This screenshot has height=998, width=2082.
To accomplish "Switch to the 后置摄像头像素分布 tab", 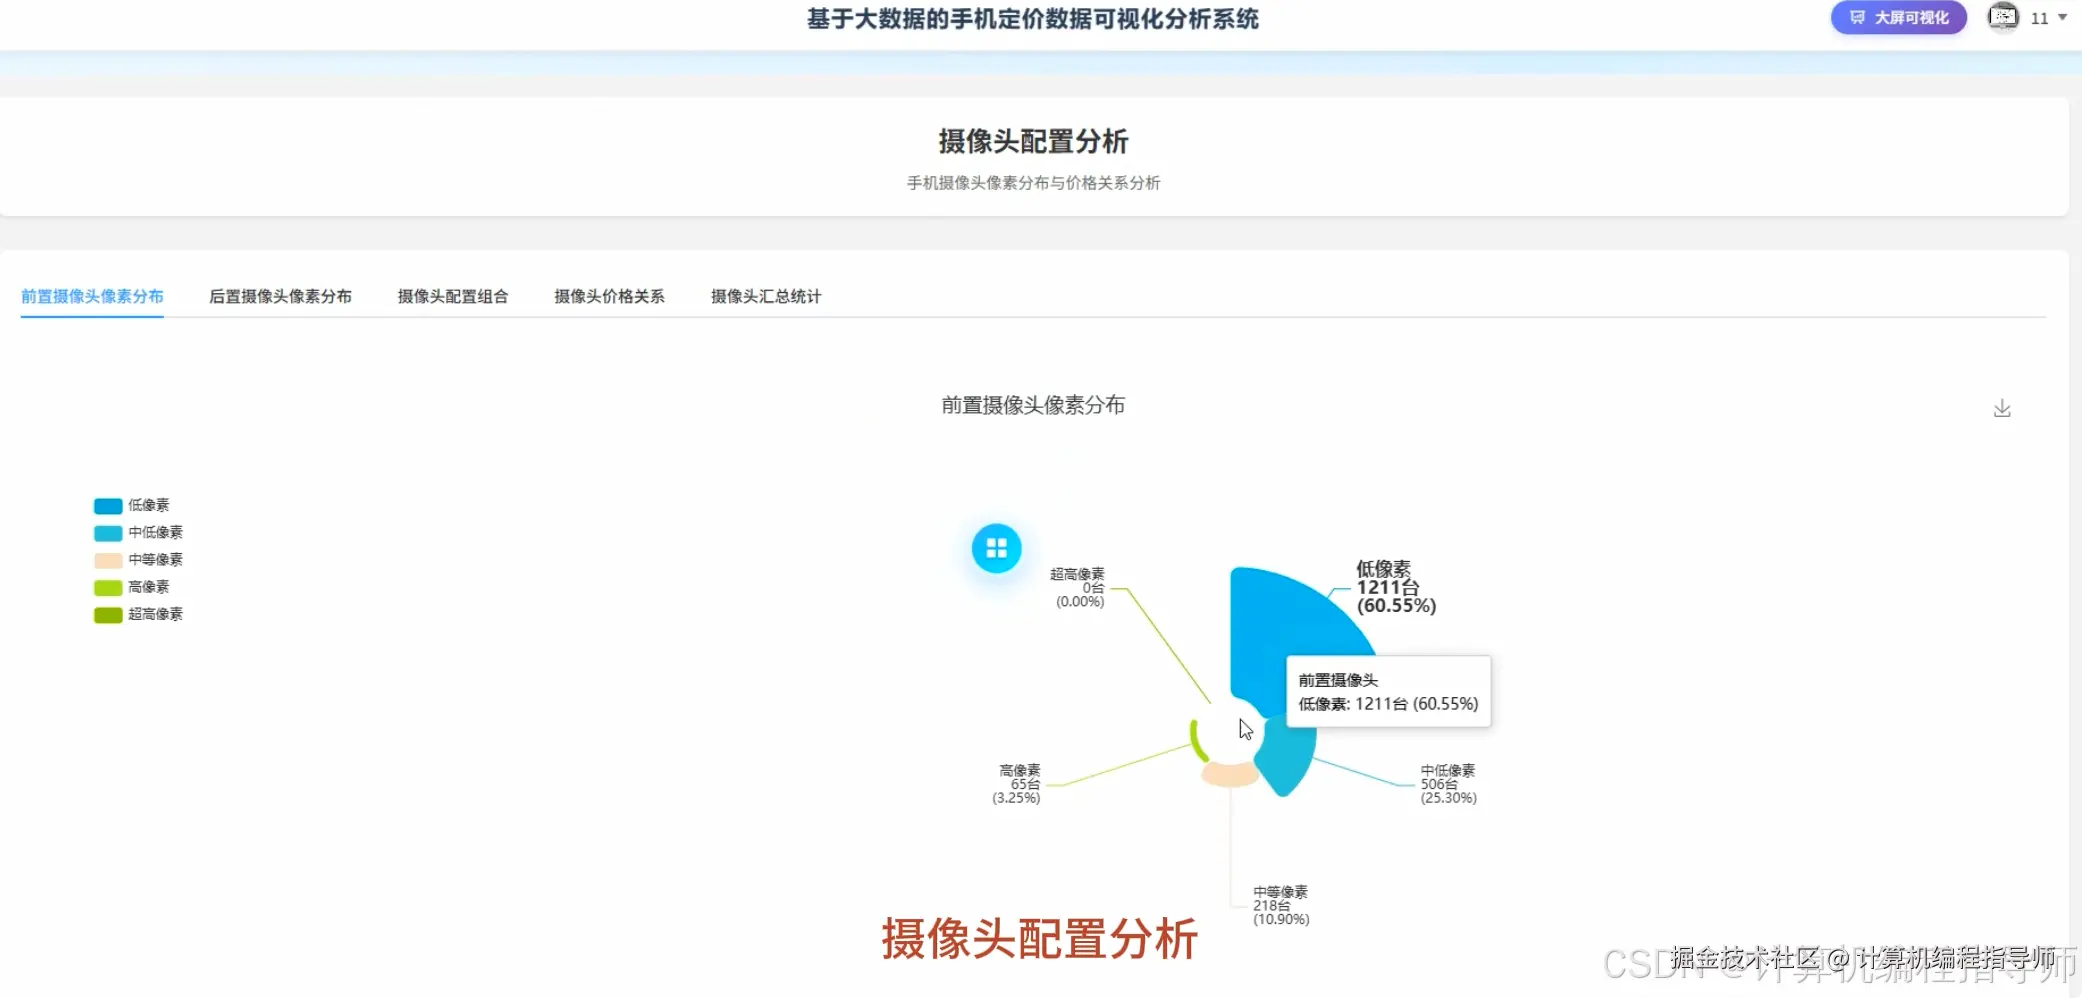I will pos(281,295).
